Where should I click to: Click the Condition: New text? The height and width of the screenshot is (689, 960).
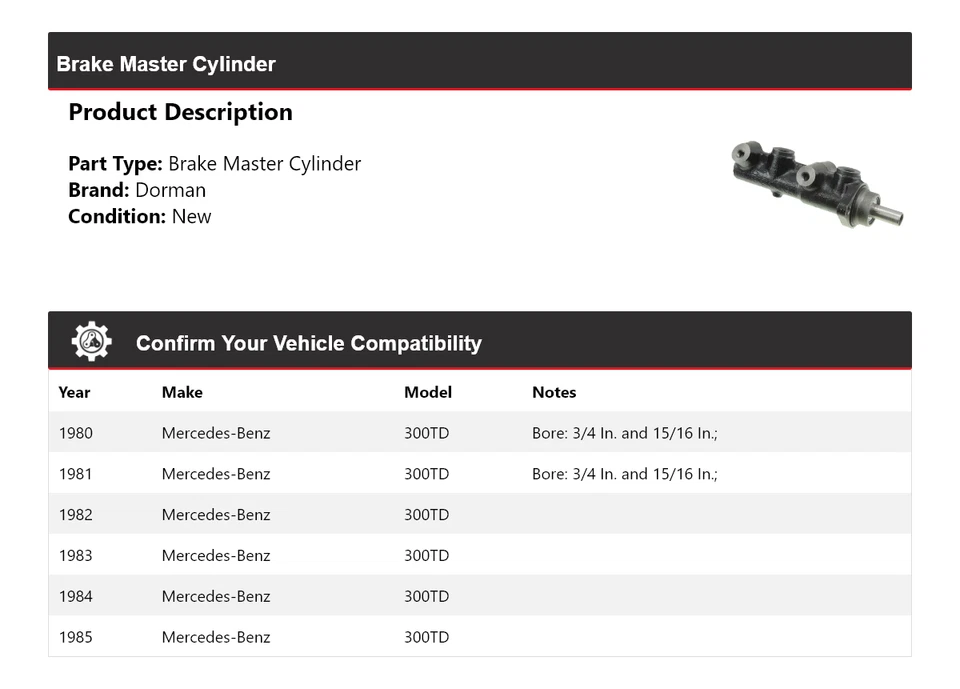point(140,216)
